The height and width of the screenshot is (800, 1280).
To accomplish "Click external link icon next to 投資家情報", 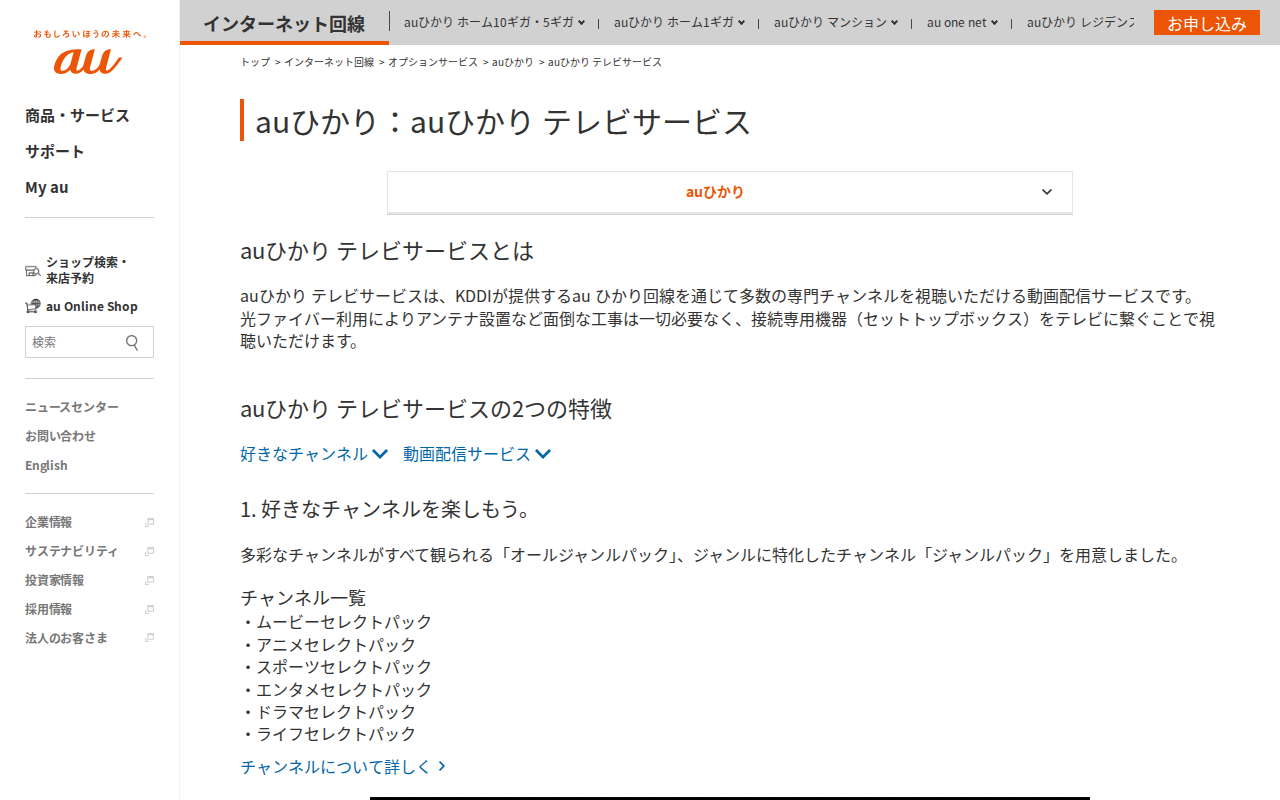I will tap(149, 580).
